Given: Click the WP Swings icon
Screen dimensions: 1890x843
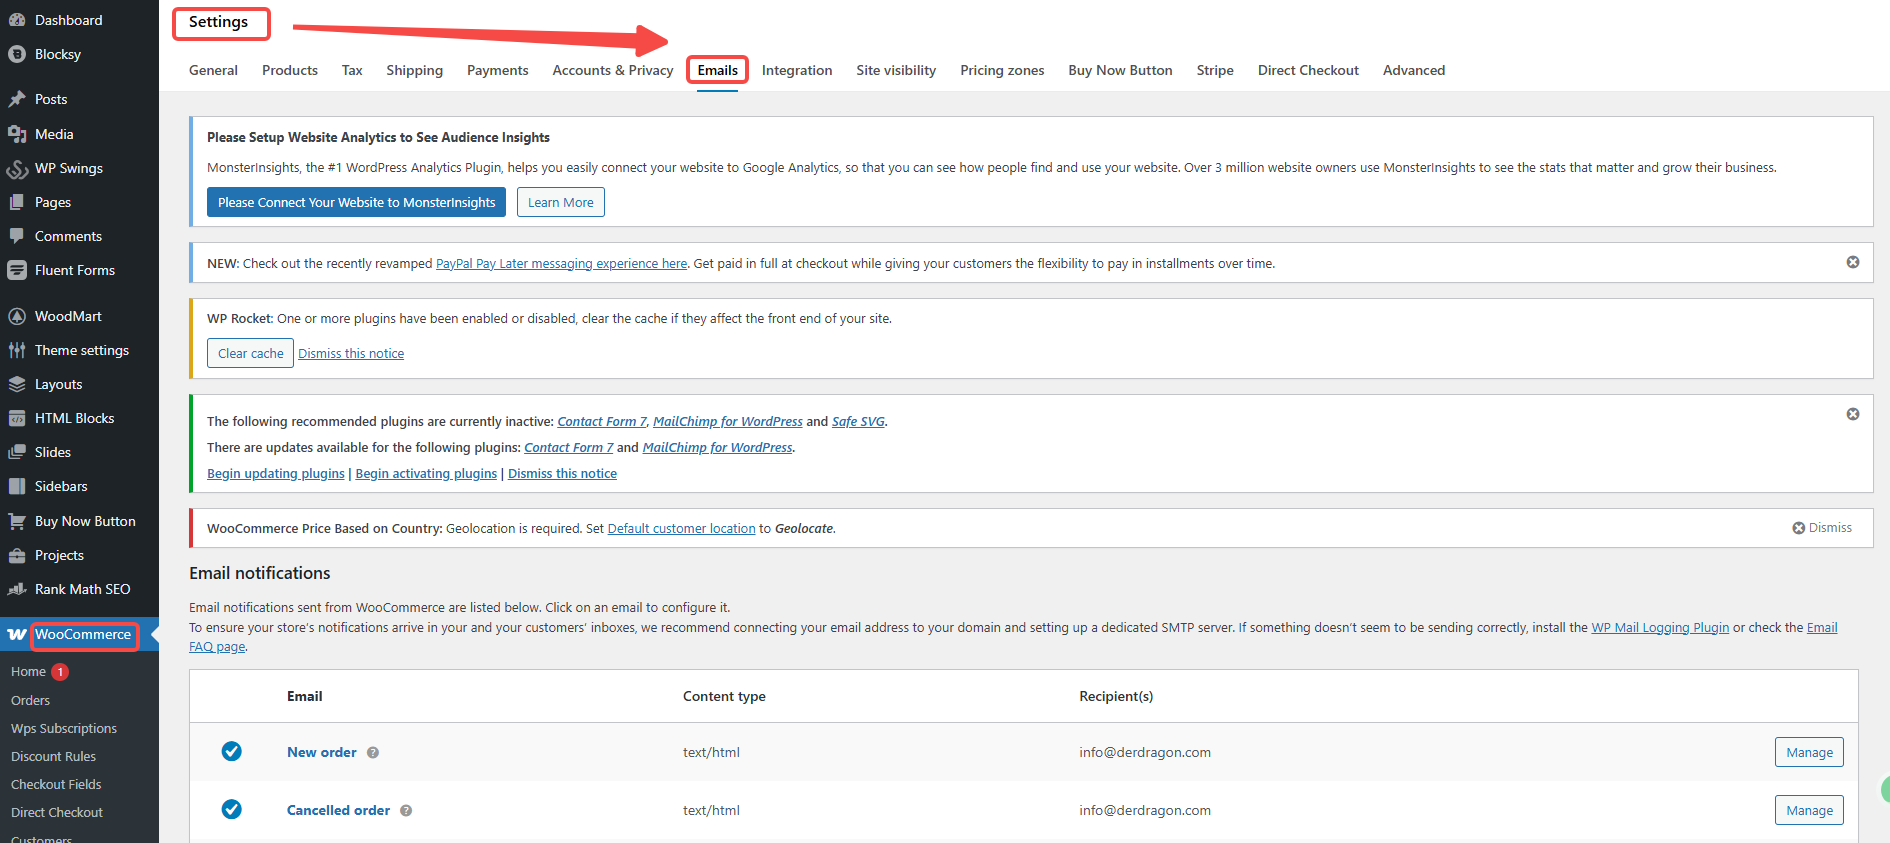Looking at the screenshot, I should point(17,168).
